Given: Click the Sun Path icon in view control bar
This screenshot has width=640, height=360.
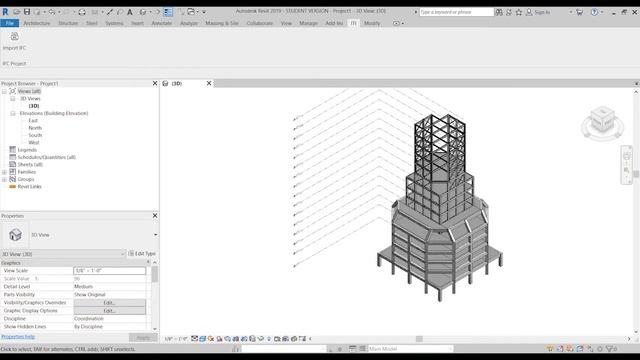Looking at the screenshot, I should tap(211, 338).
